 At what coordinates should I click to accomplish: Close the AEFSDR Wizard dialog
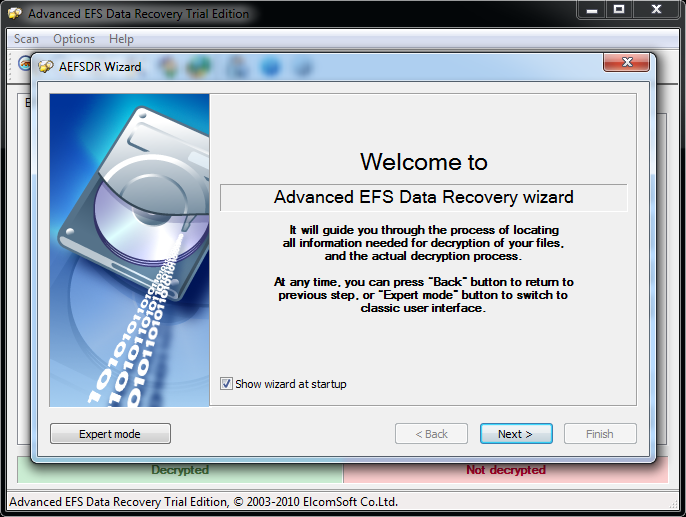point(627,63)
